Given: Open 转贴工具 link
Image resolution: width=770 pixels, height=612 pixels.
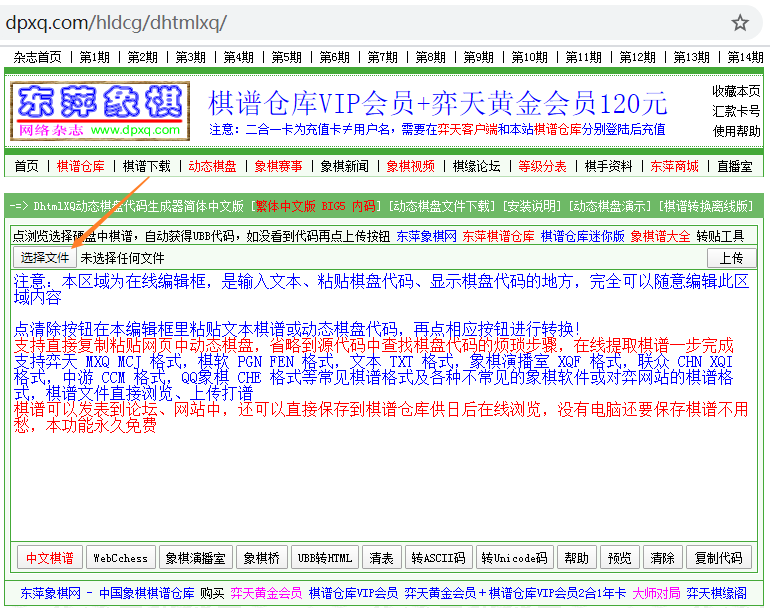Looking at the screenshot, I should tap(720, 236).
